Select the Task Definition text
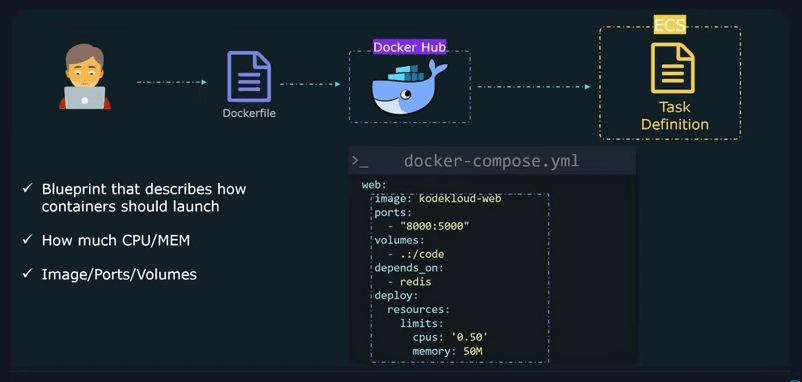The image size is (802, 382). (x=675, y=116)
